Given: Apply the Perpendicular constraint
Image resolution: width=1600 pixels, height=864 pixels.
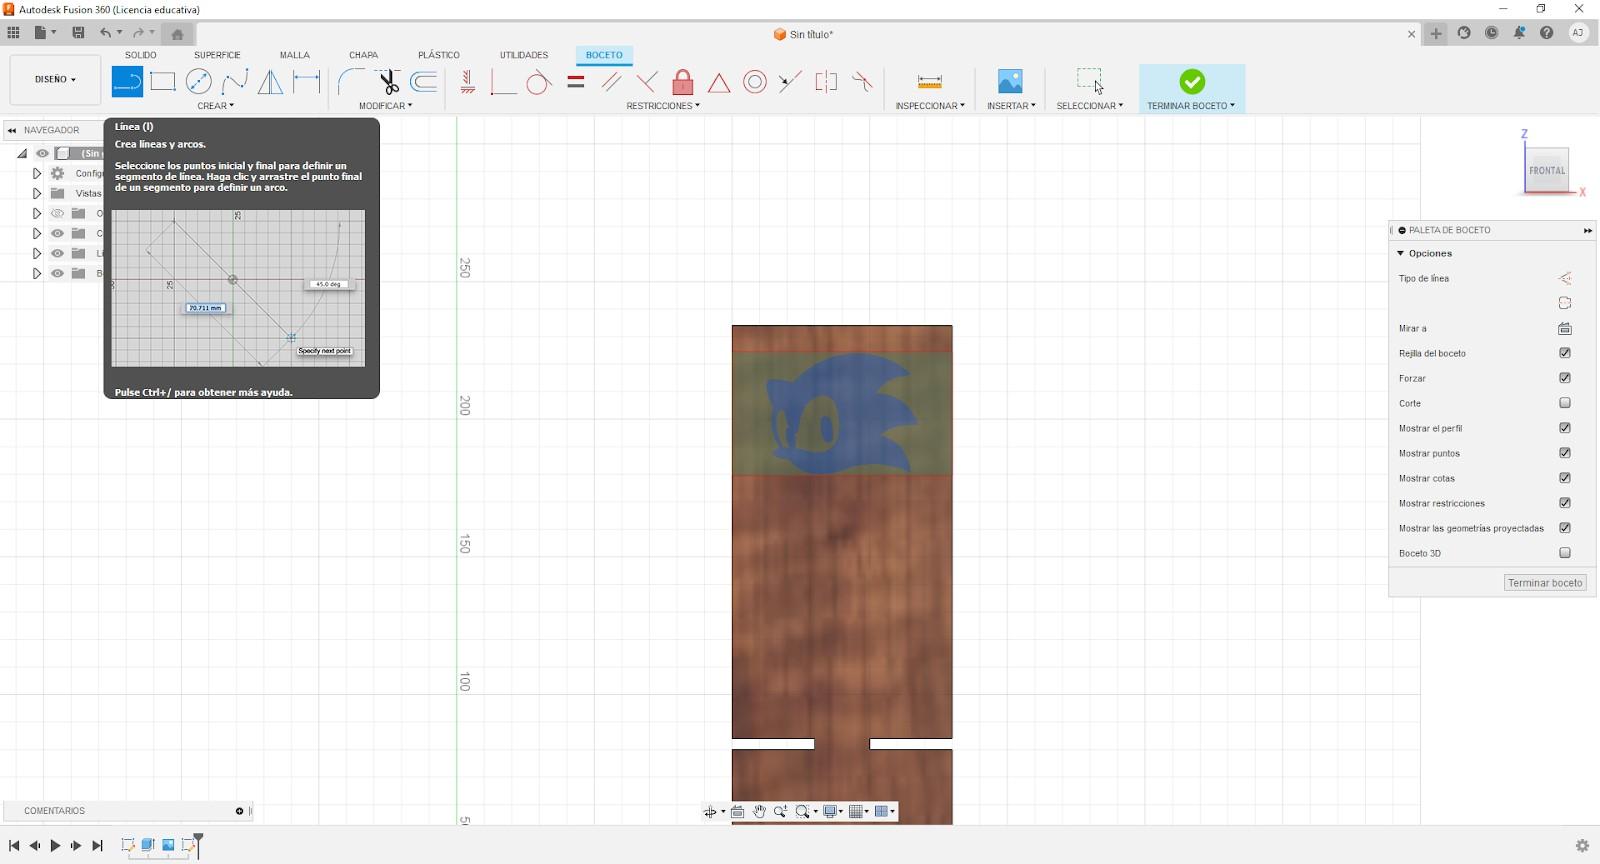Looking at the screenshot, I should 647,82.
